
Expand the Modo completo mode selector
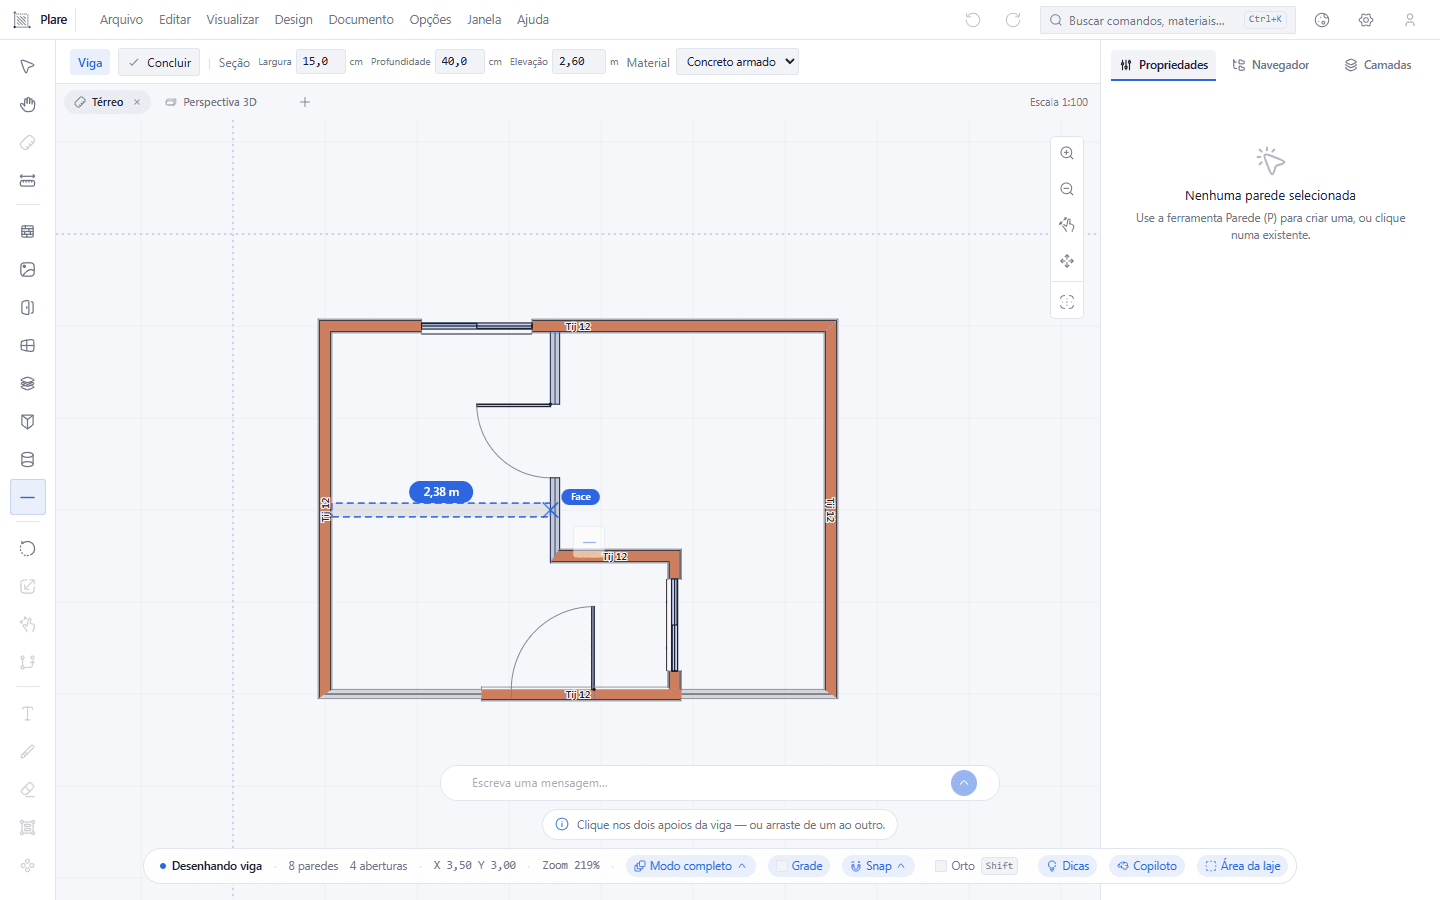[x=690, y=866]
